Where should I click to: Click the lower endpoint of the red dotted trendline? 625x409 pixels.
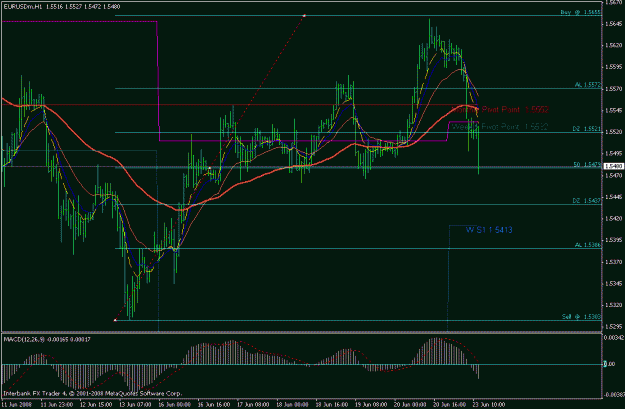click(115, 320)
